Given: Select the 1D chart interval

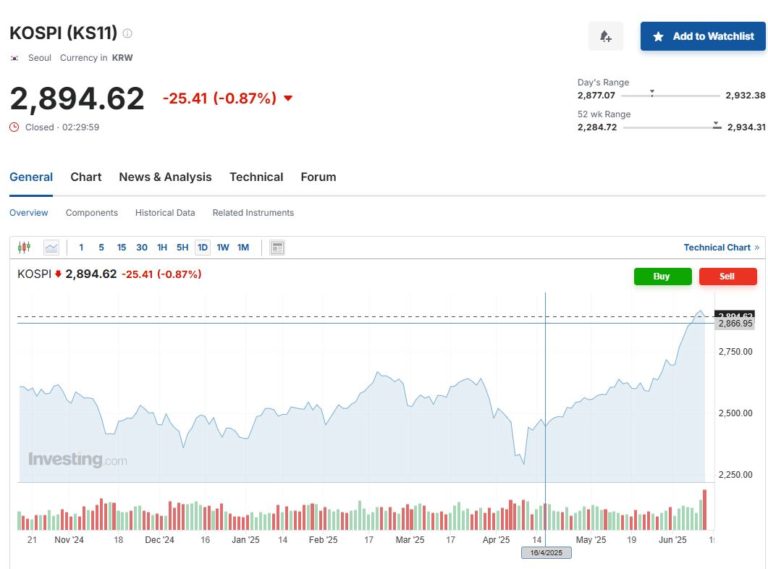Looking at the screenshot, I should tap(202, 247).
